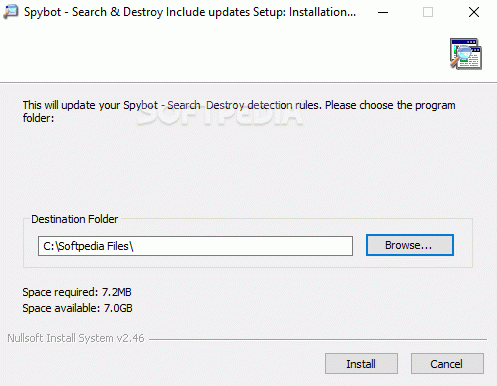Screen dimensions: 497x386
Task: Minimize the setup window
Action: coord(383,12)
